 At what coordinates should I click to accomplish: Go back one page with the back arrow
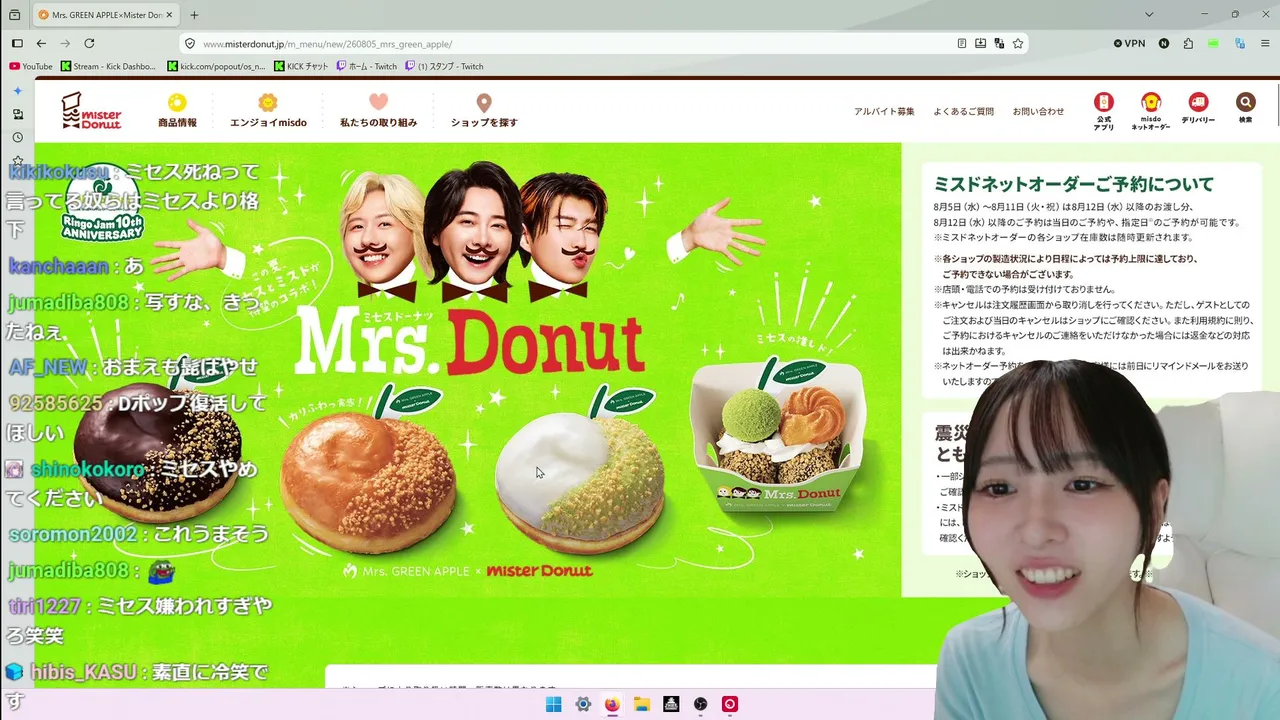(41, 44)
